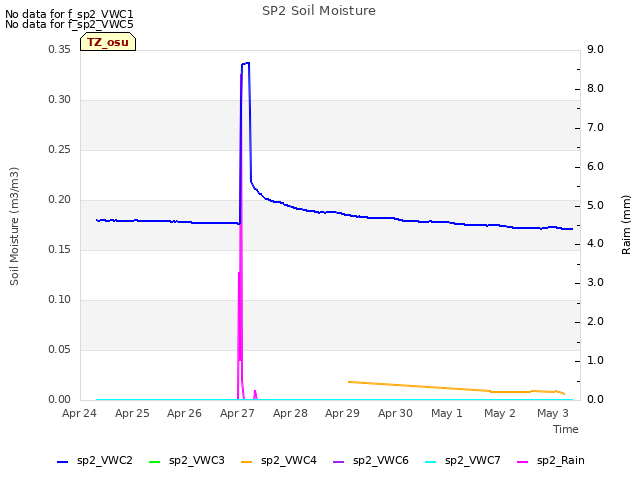Click the Apr 26 date tick label
The height and width of the screenshot is (480, 640).
(x=184, y=413)
